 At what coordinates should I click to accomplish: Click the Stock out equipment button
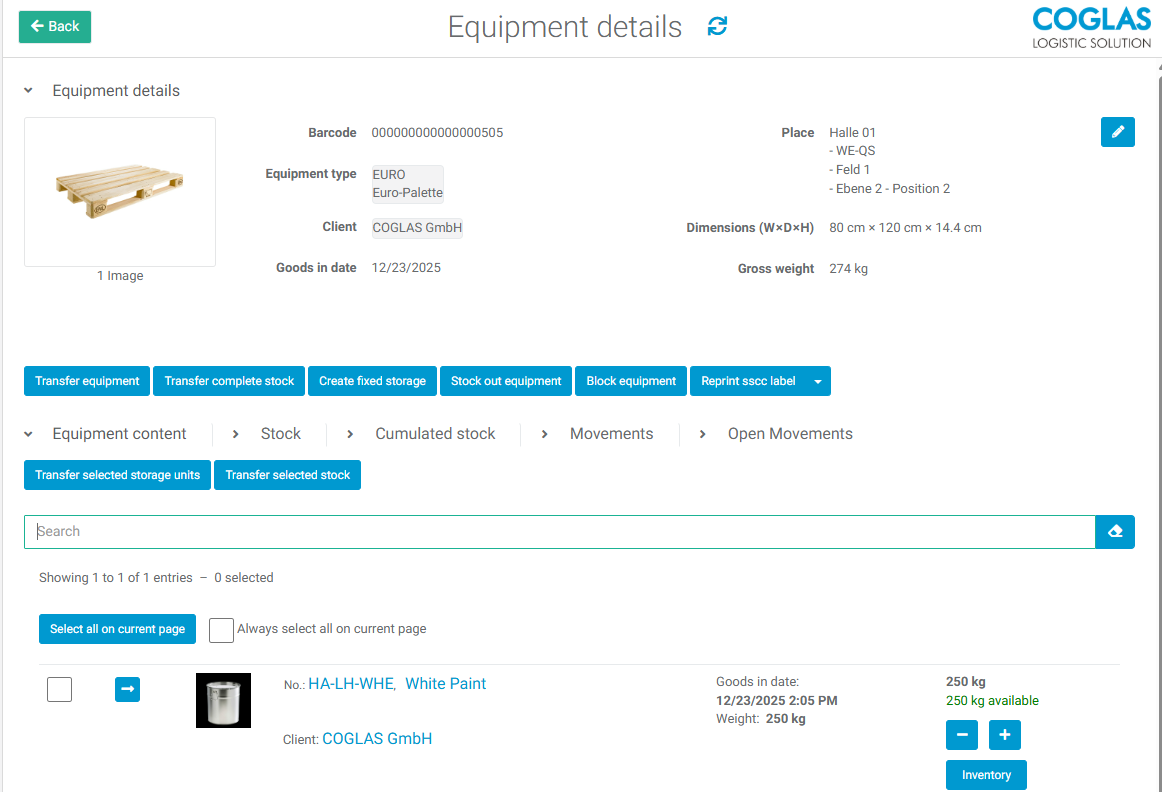(x=505, y=381)
